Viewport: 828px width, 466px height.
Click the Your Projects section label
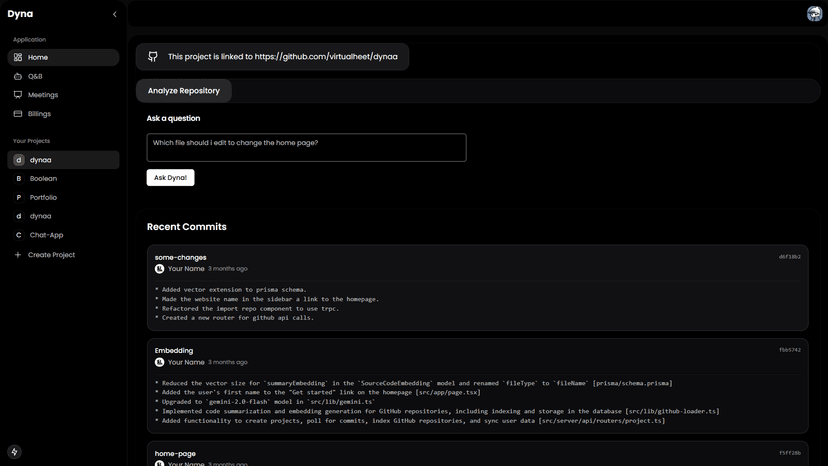click(31, 141)
